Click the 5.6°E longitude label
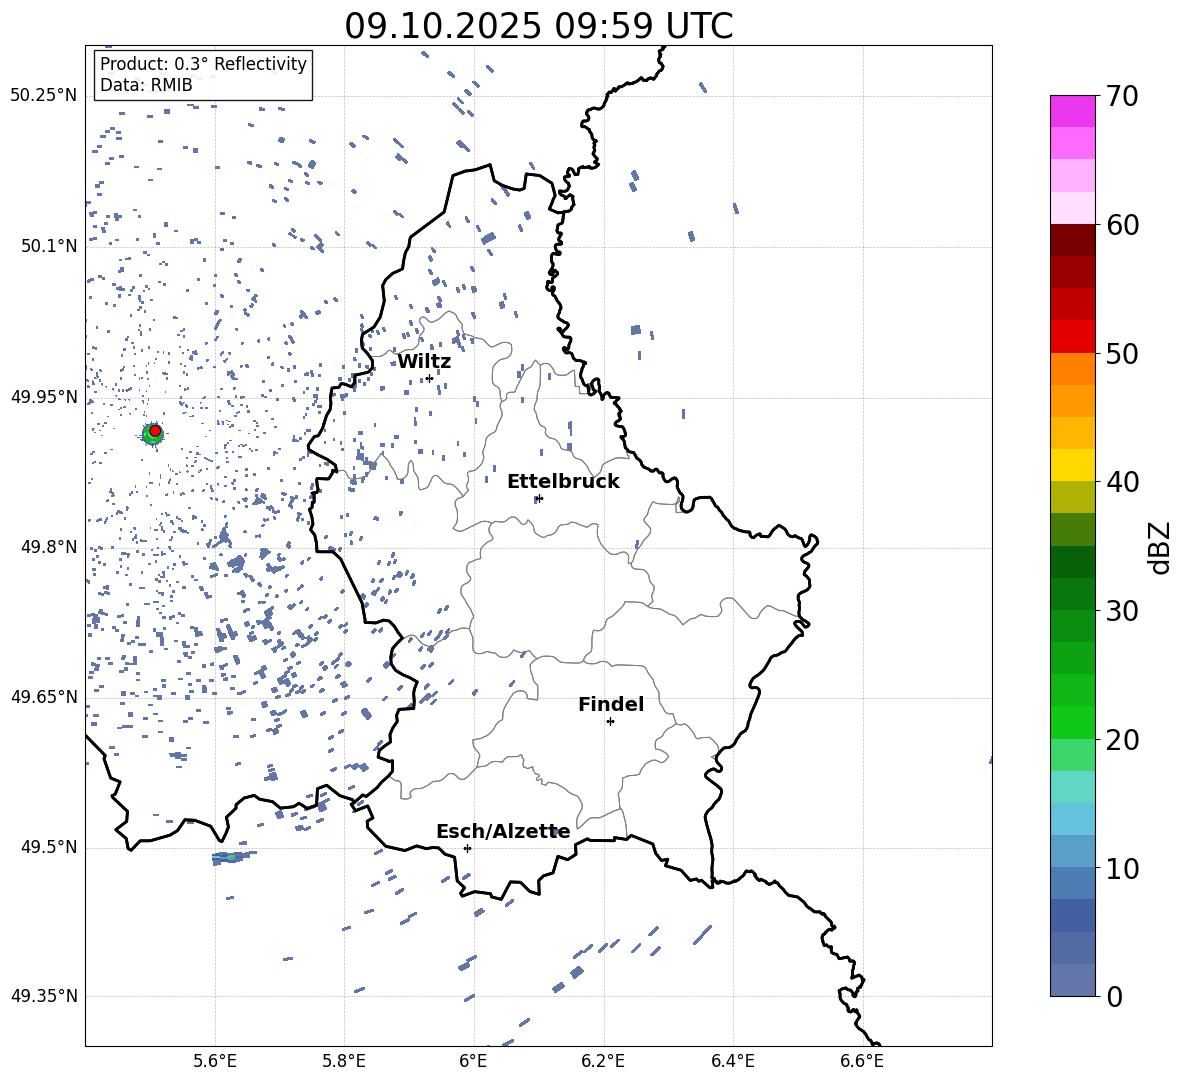 [x=215, y=1061]
